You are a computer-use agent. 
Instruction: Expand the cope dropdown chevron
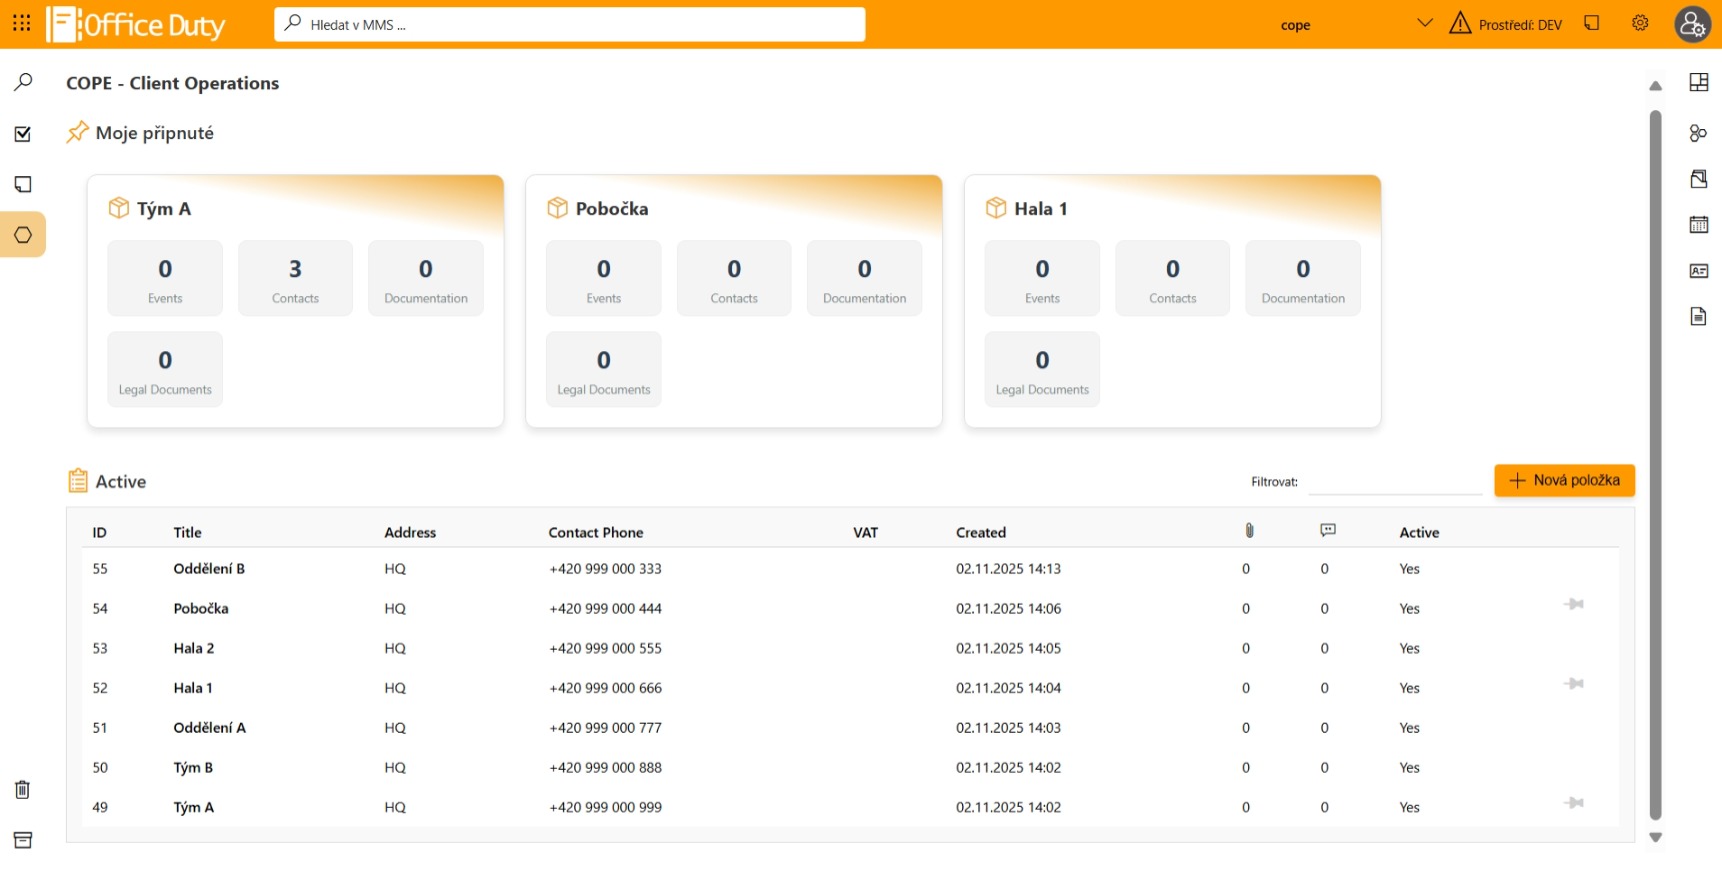pyautogui.click(x=1425, y=23)
